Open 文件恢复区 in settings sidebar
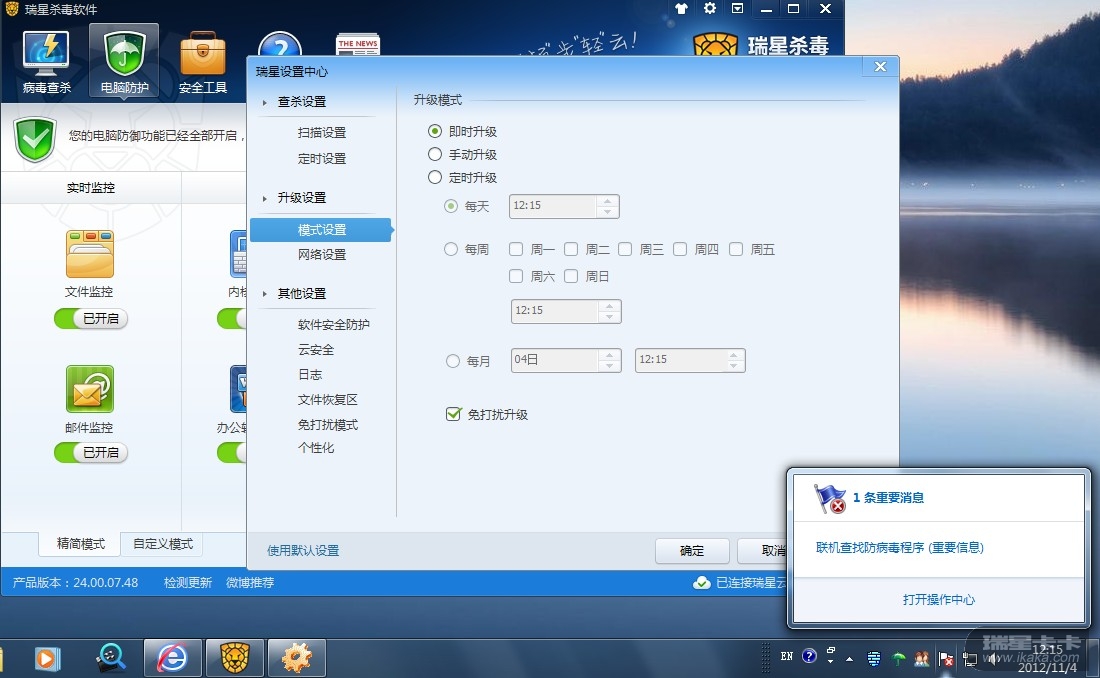The image size is (1100, 678). tap(328, 399)
